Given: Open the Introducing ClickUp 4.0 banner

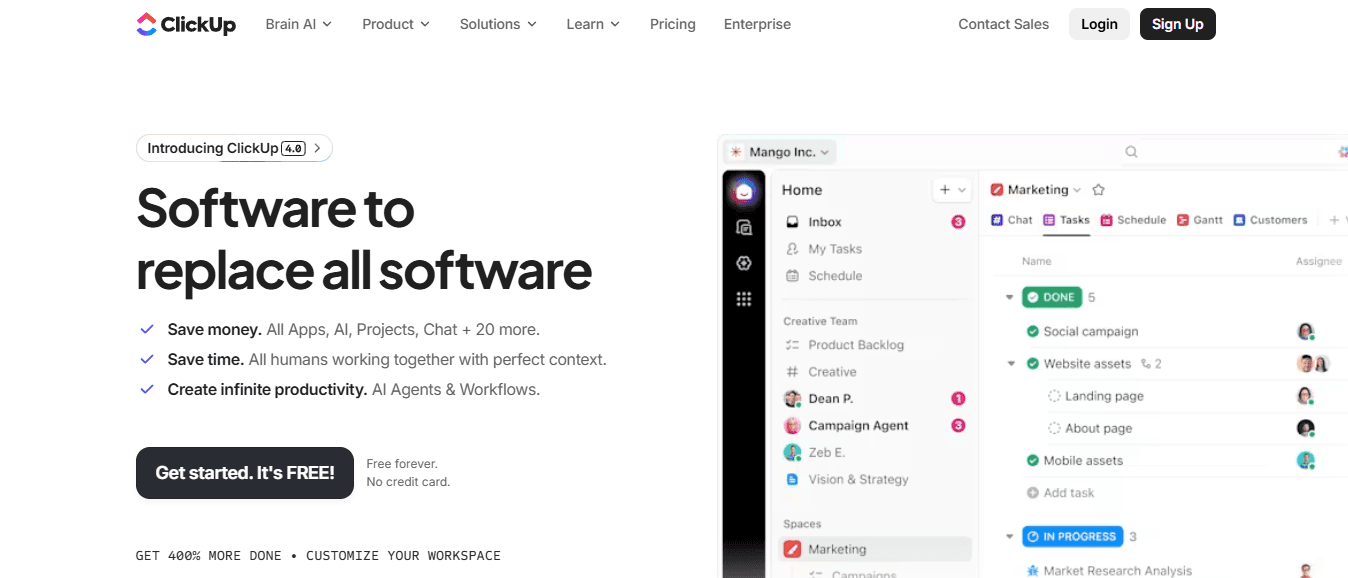Looking at the screenshot, I should coord(234,148).
